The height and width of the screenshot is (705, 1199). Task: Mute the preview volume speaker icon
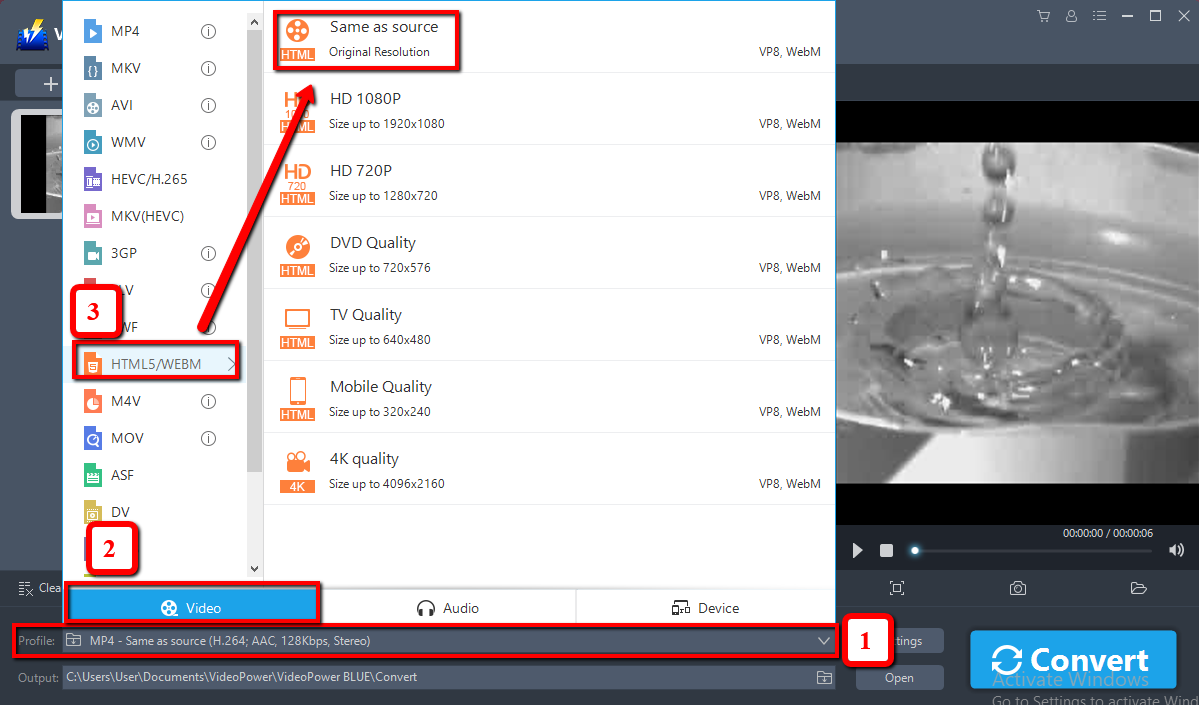1176,550
